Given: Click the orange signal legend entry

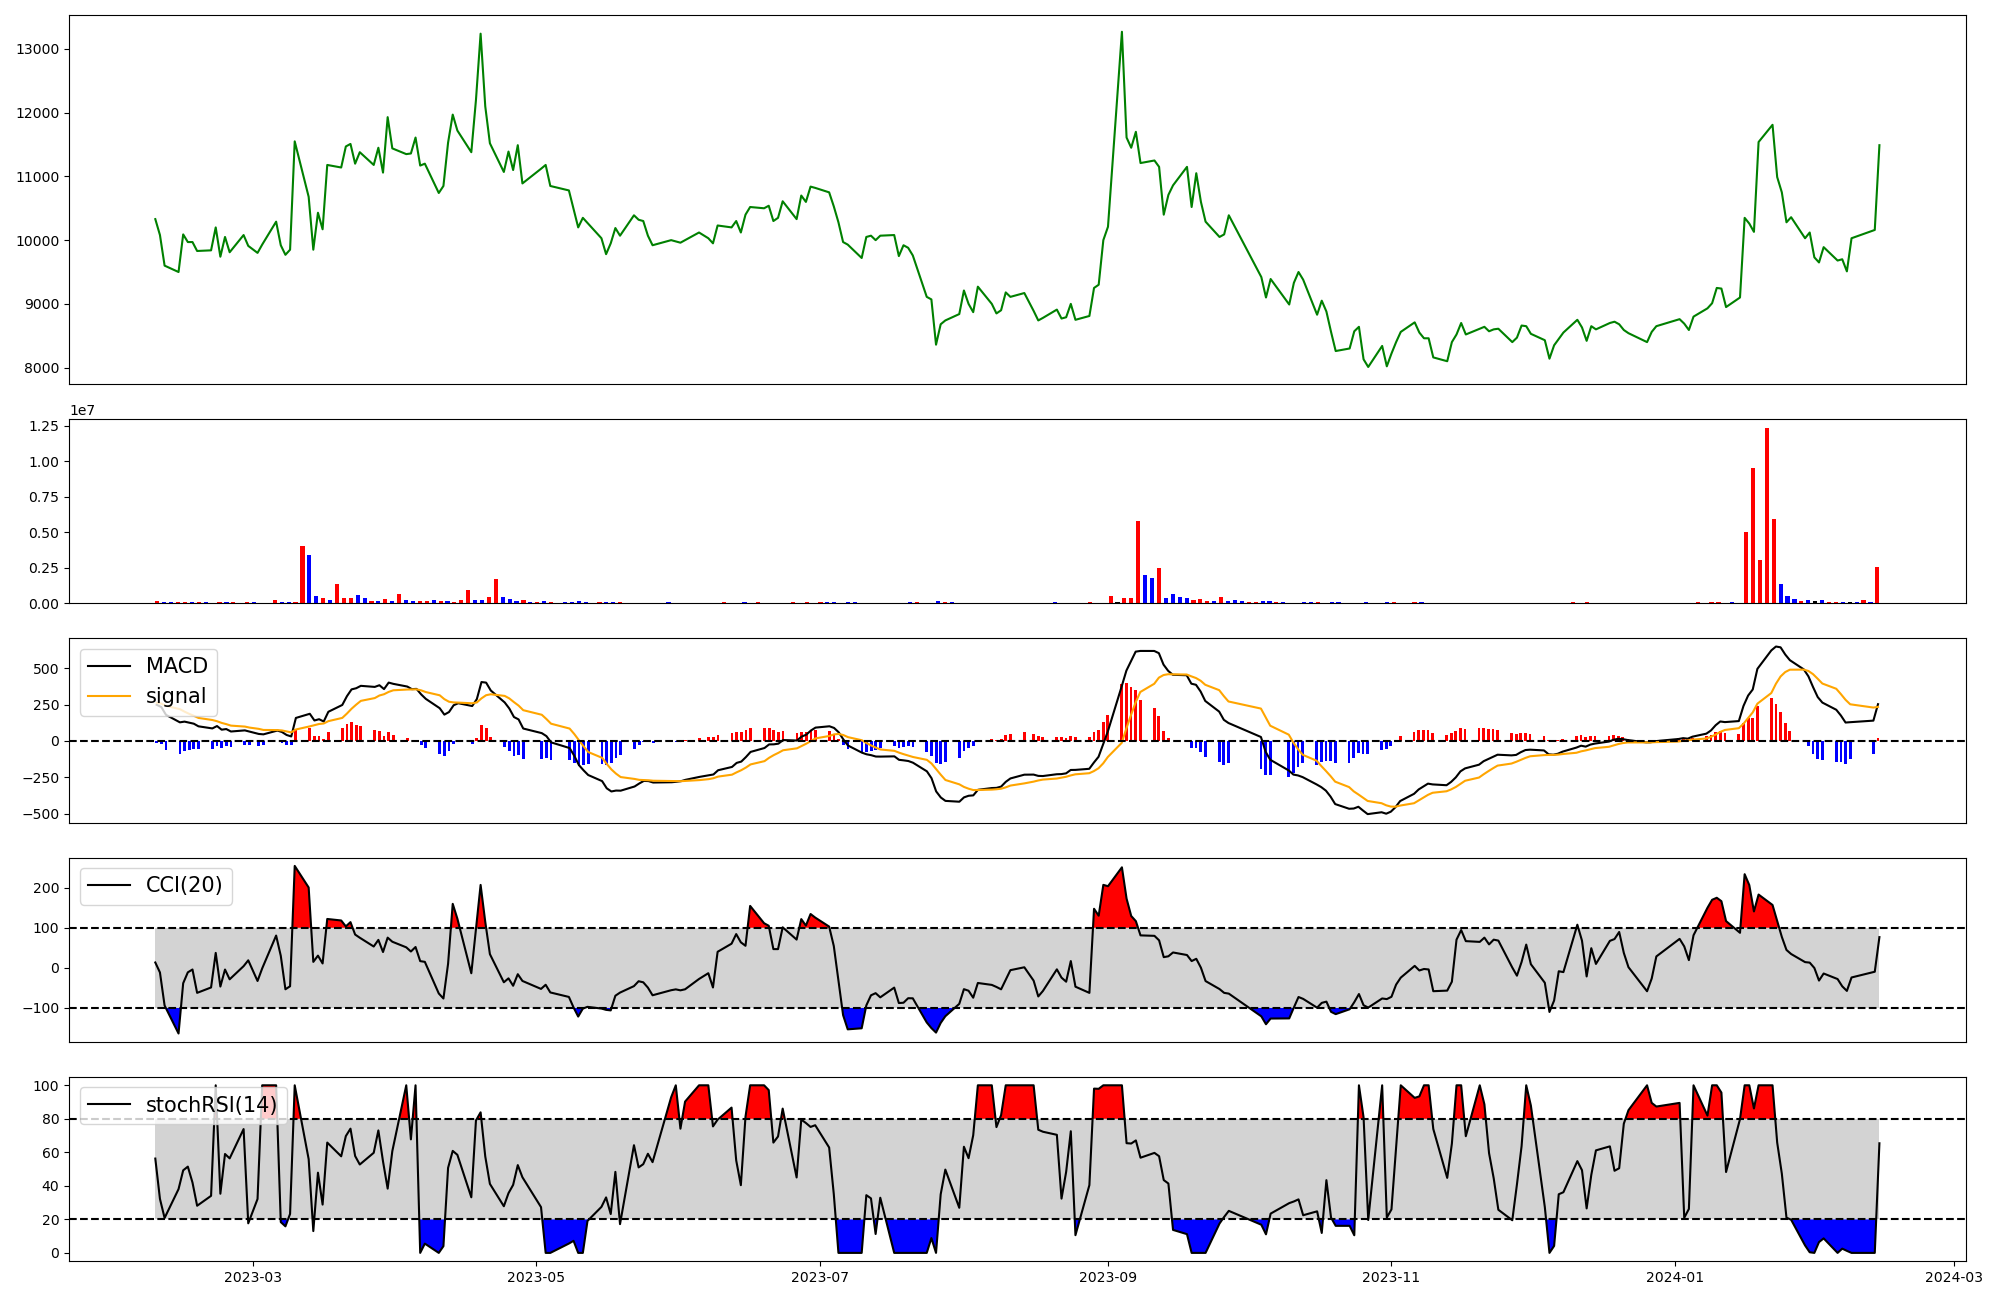Looking at the screenshot, I should point(175,696).
